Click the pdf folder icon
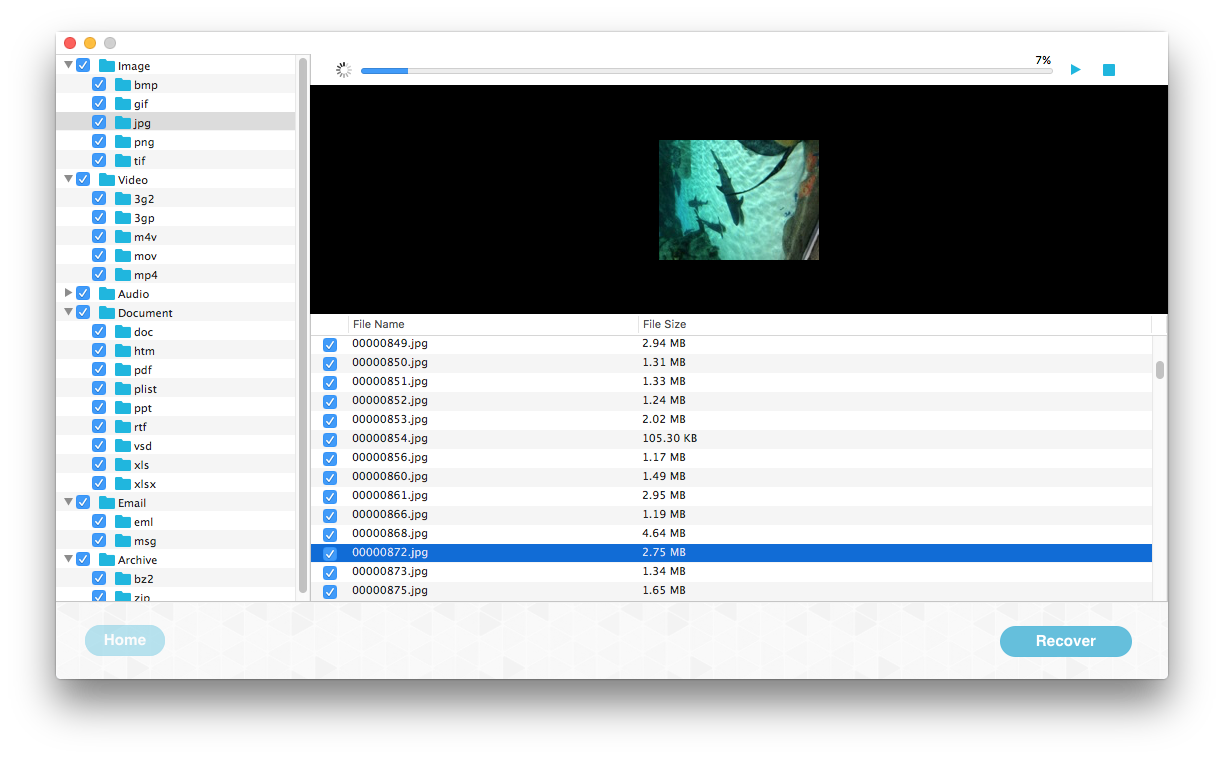 [123, 370]
